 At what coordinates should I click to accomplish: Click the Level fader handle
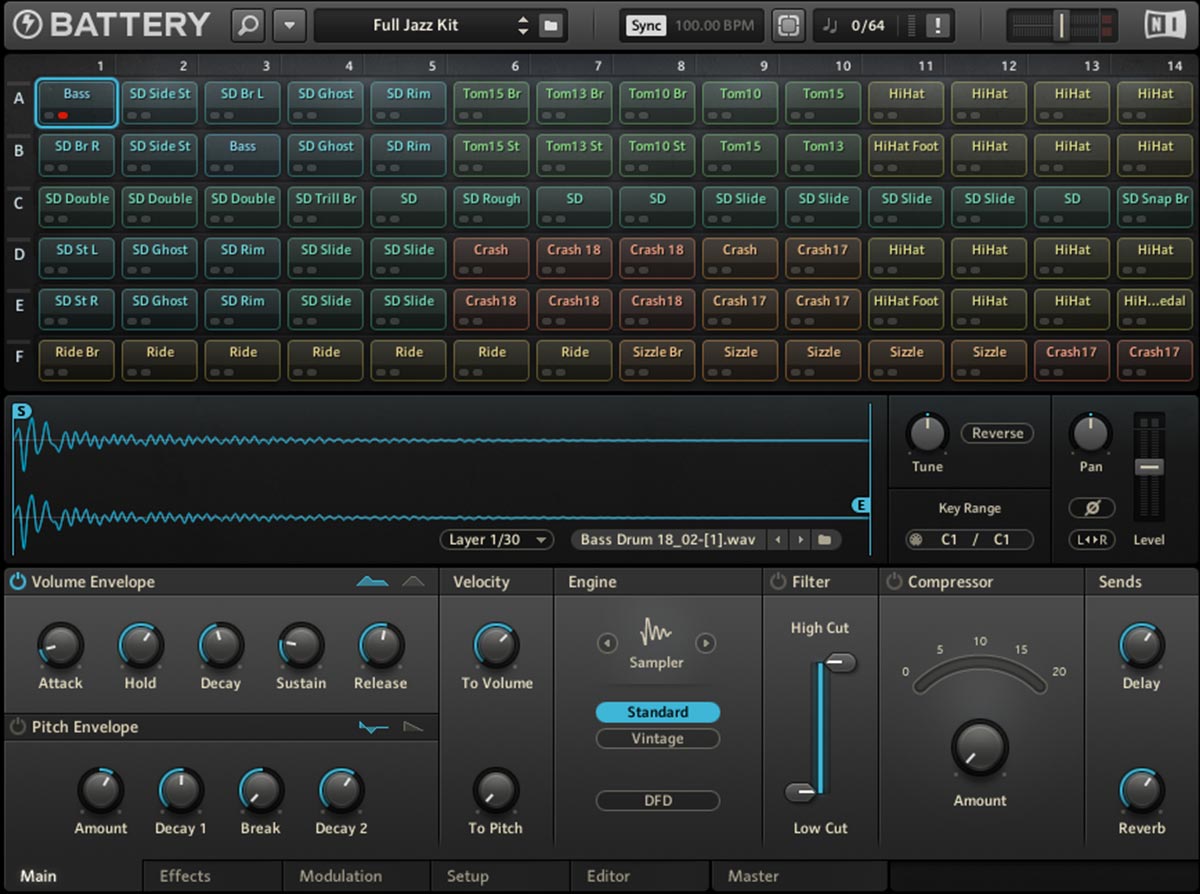point(1149,466)
